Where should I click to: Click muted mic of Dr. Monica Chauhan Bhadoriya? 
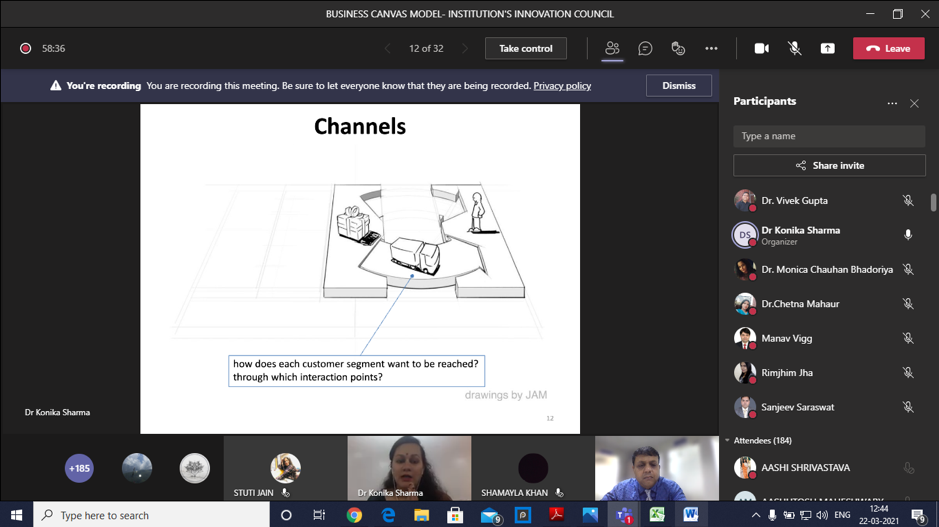(x=908, y=269)
